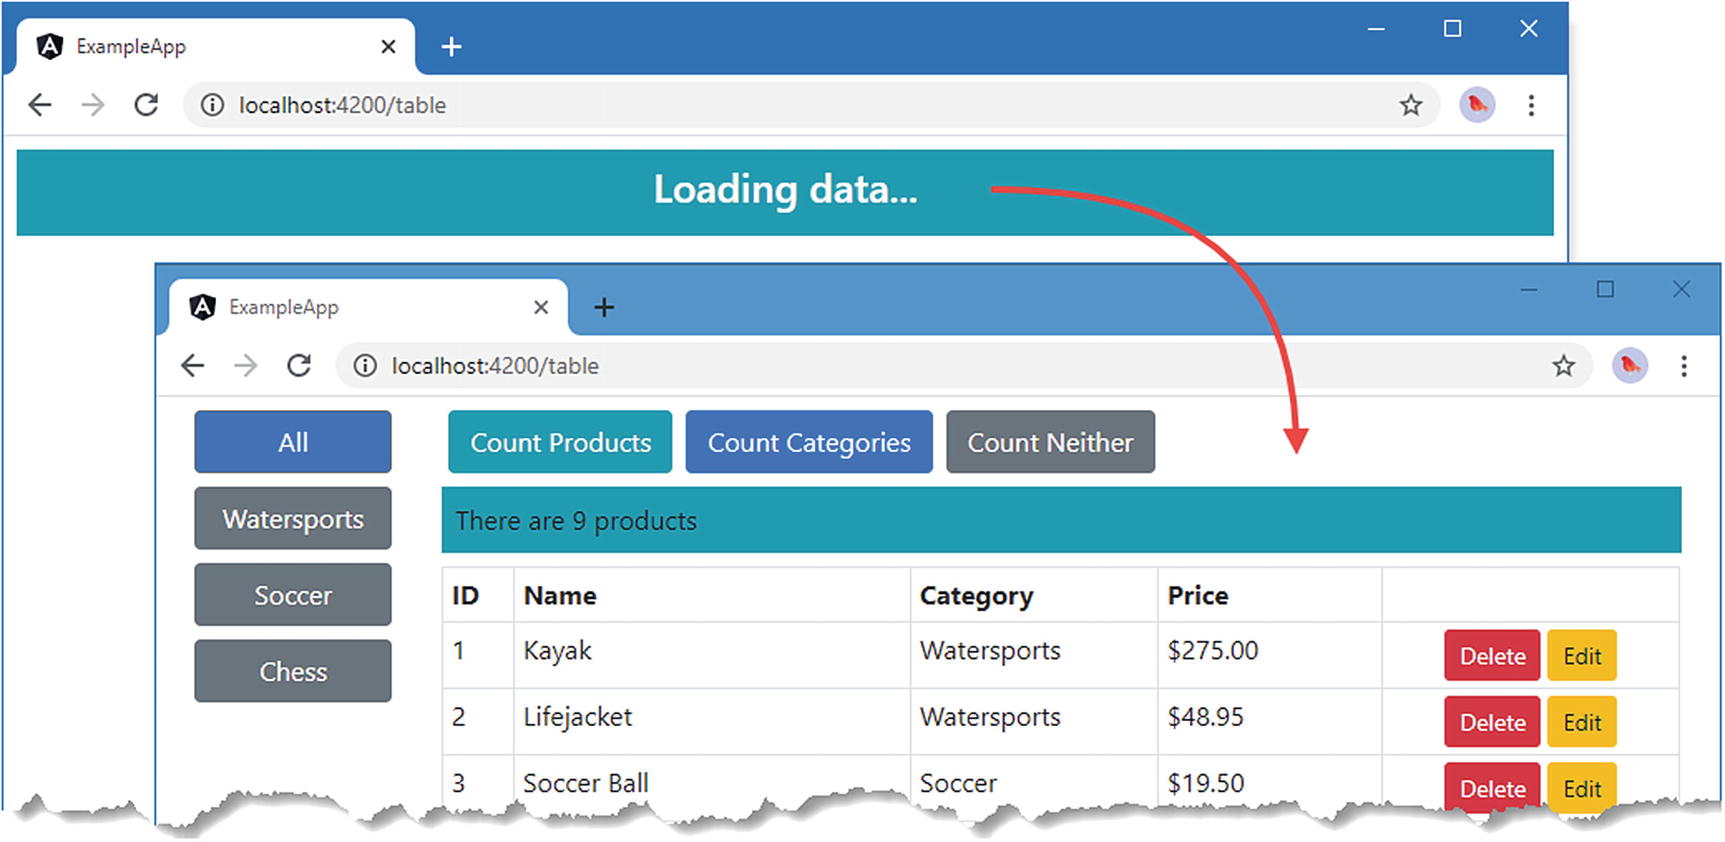Click the Count Products button
This screenshot has width=1725, height=842.
tap(560, 442)
